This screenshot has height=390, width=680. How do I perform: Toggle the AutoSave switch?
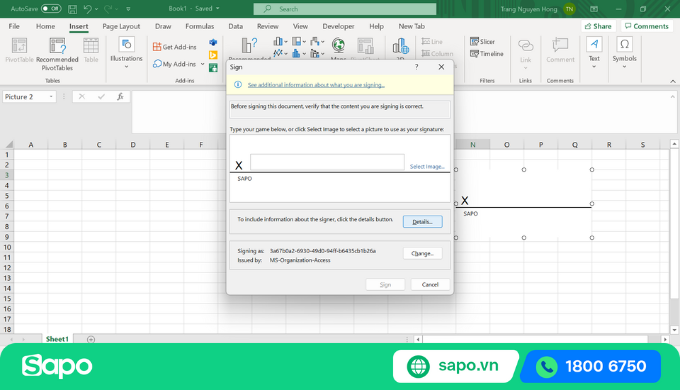51,9
